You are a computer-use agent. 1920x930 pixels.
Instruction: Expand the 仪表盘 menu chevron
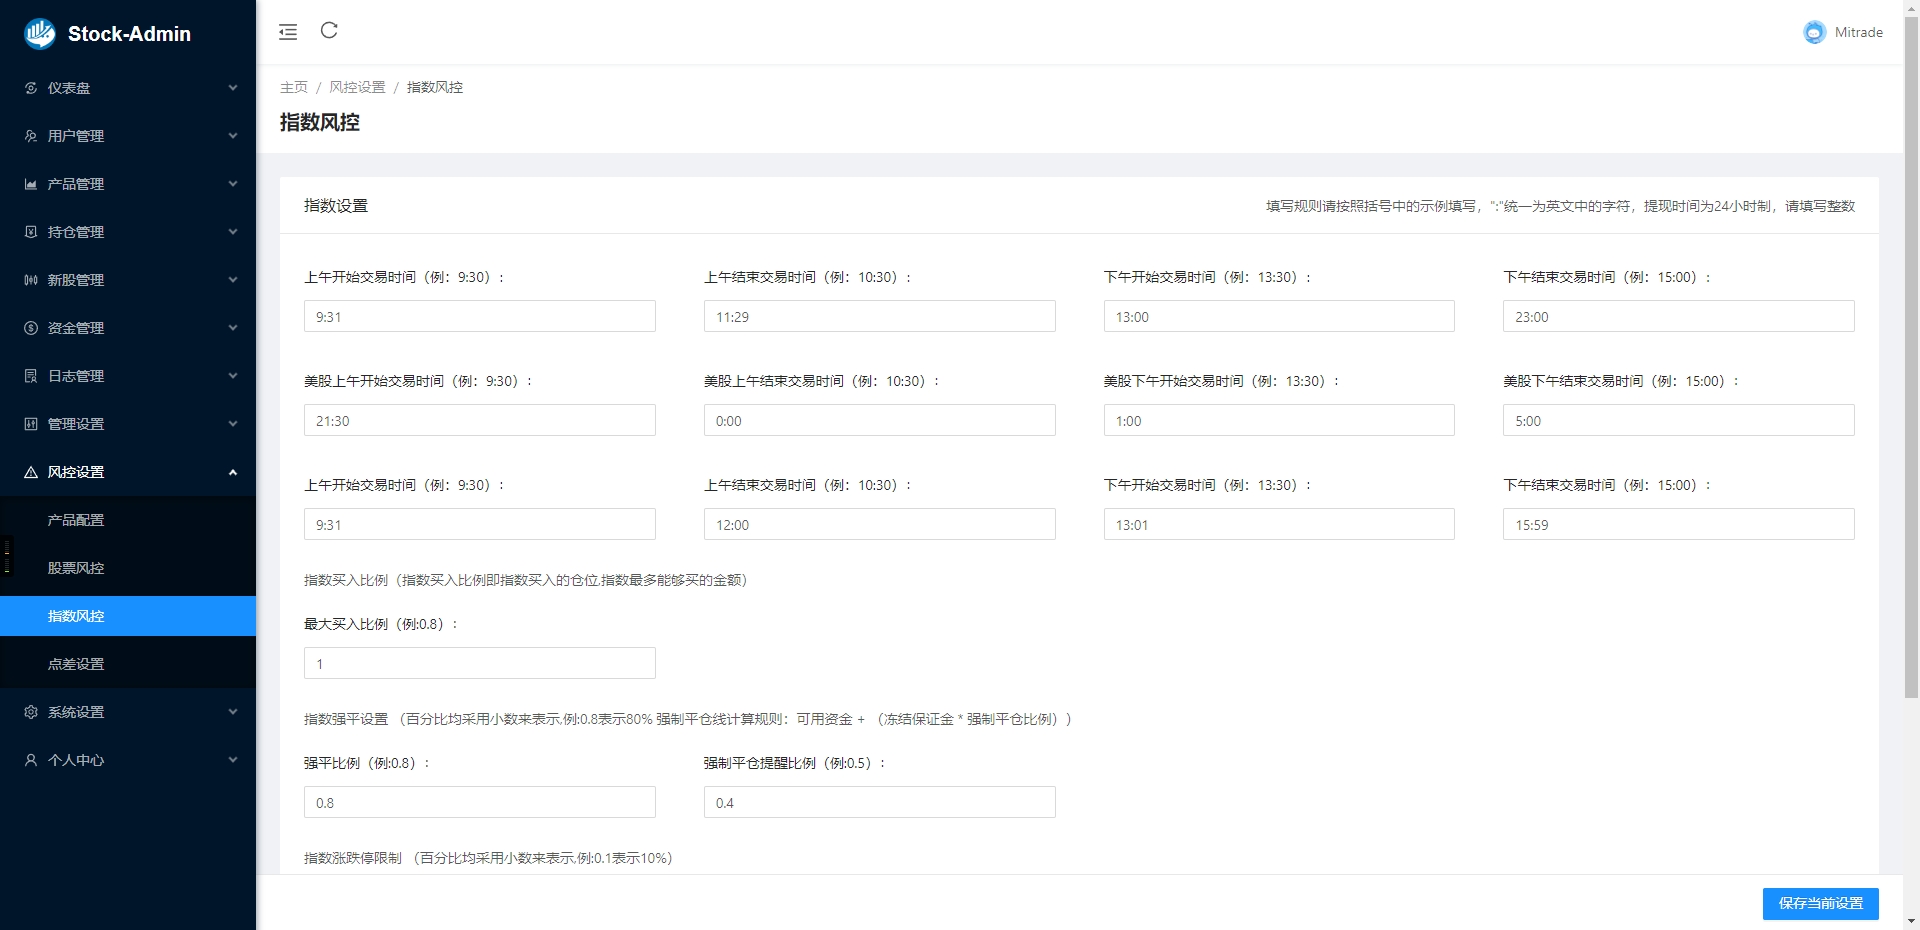233,88
